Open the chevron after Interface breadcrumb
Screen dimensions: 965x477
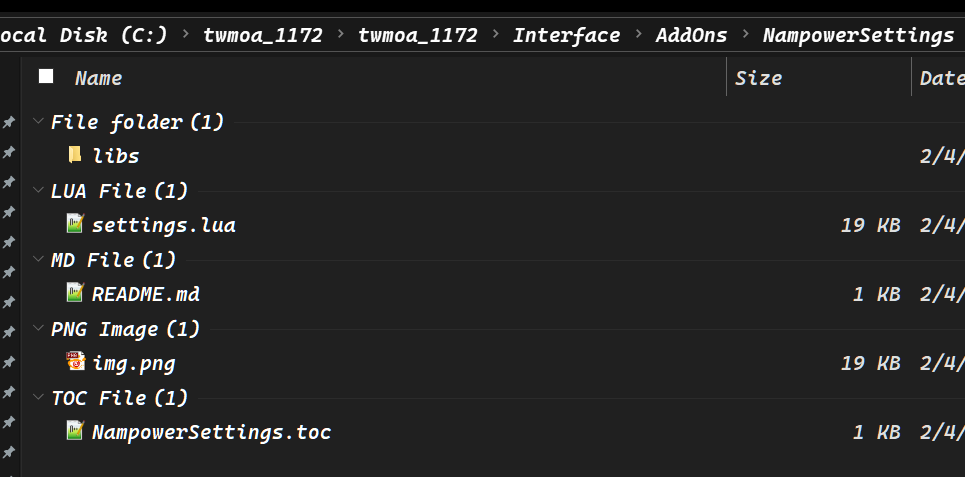(x=638, y=36)
